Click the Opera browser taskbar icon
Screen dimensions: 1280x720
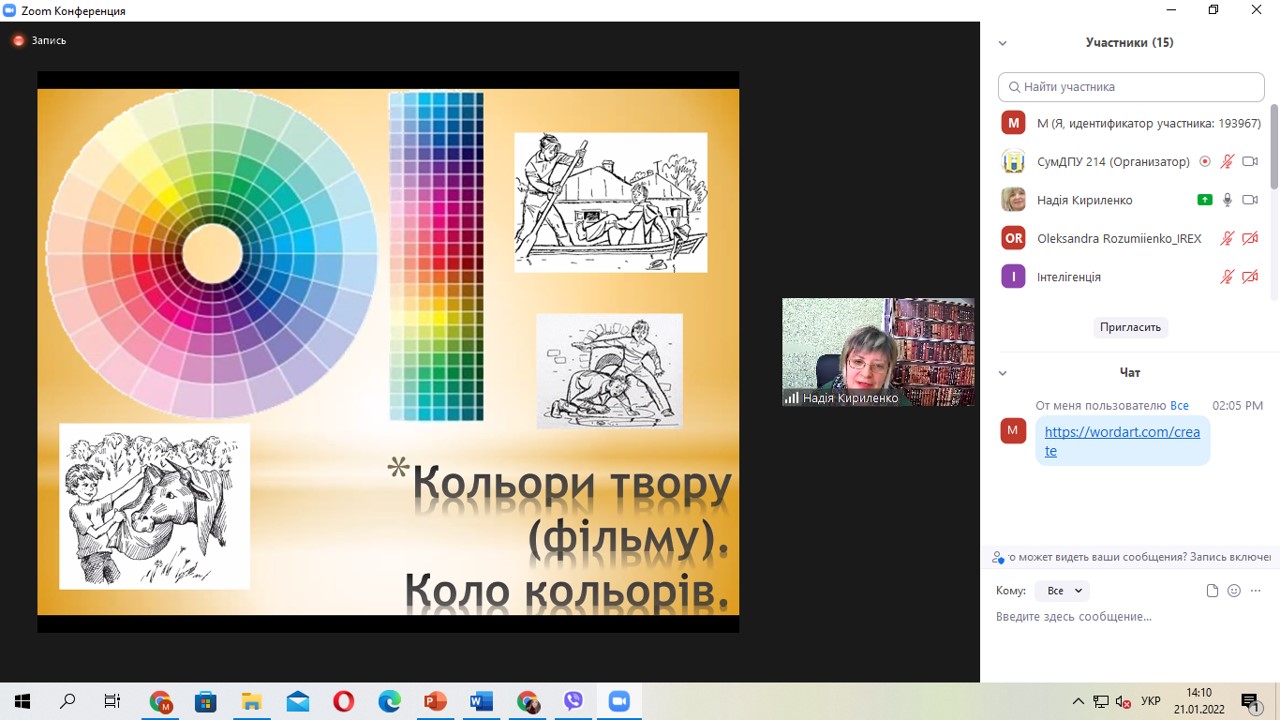click(x=343, y=702)
